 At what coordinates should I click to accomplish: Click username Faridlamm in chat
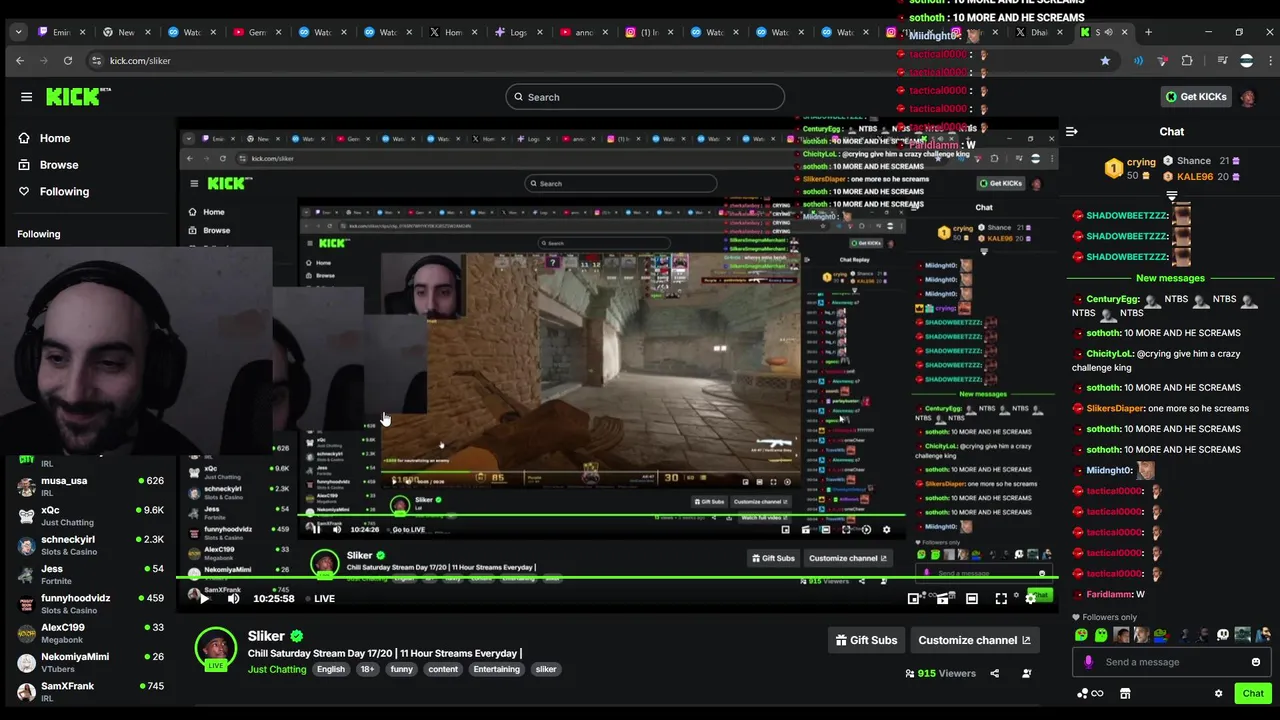[1109, 594]
